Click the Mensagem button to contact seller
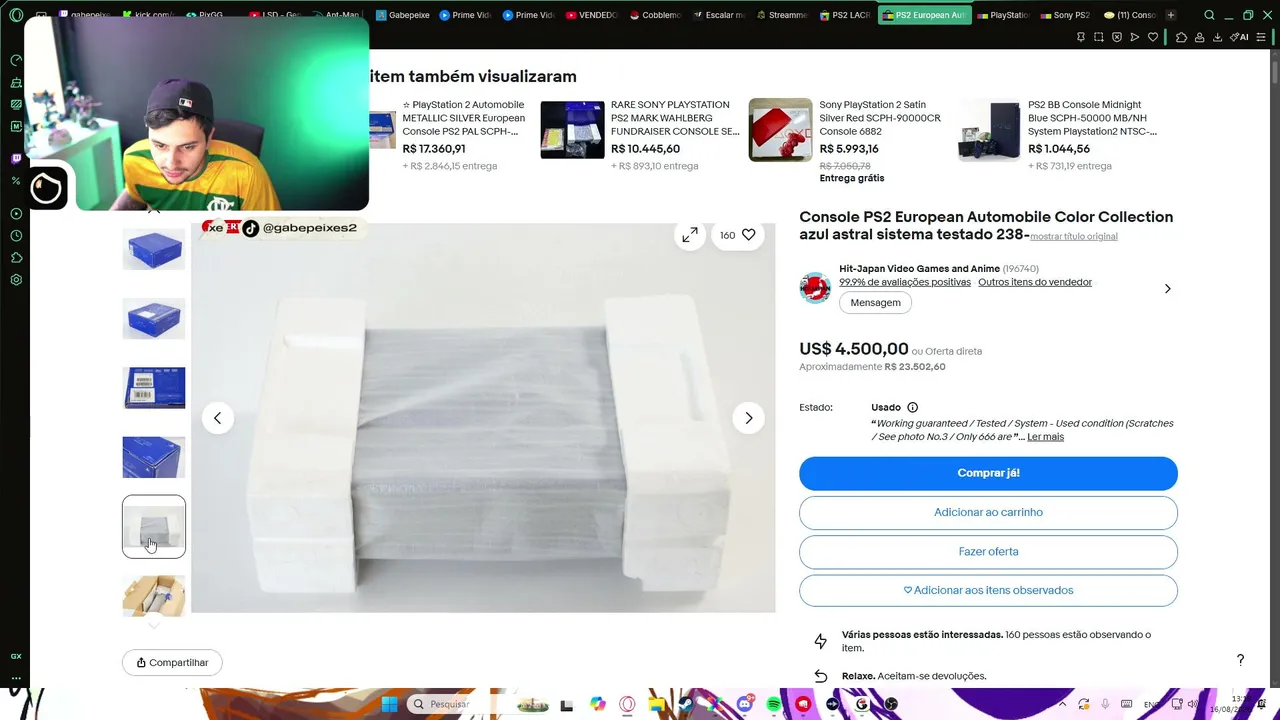This screenshot has width=1280, height=720. click(x=875, y=303)
